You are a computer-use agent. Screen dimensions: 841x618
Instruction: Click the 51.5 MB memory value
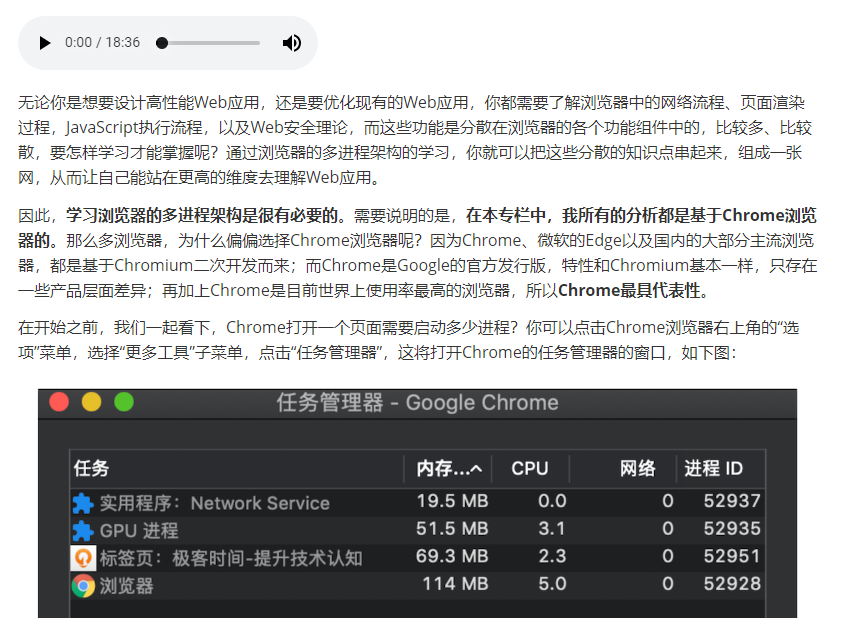(452, 528)
